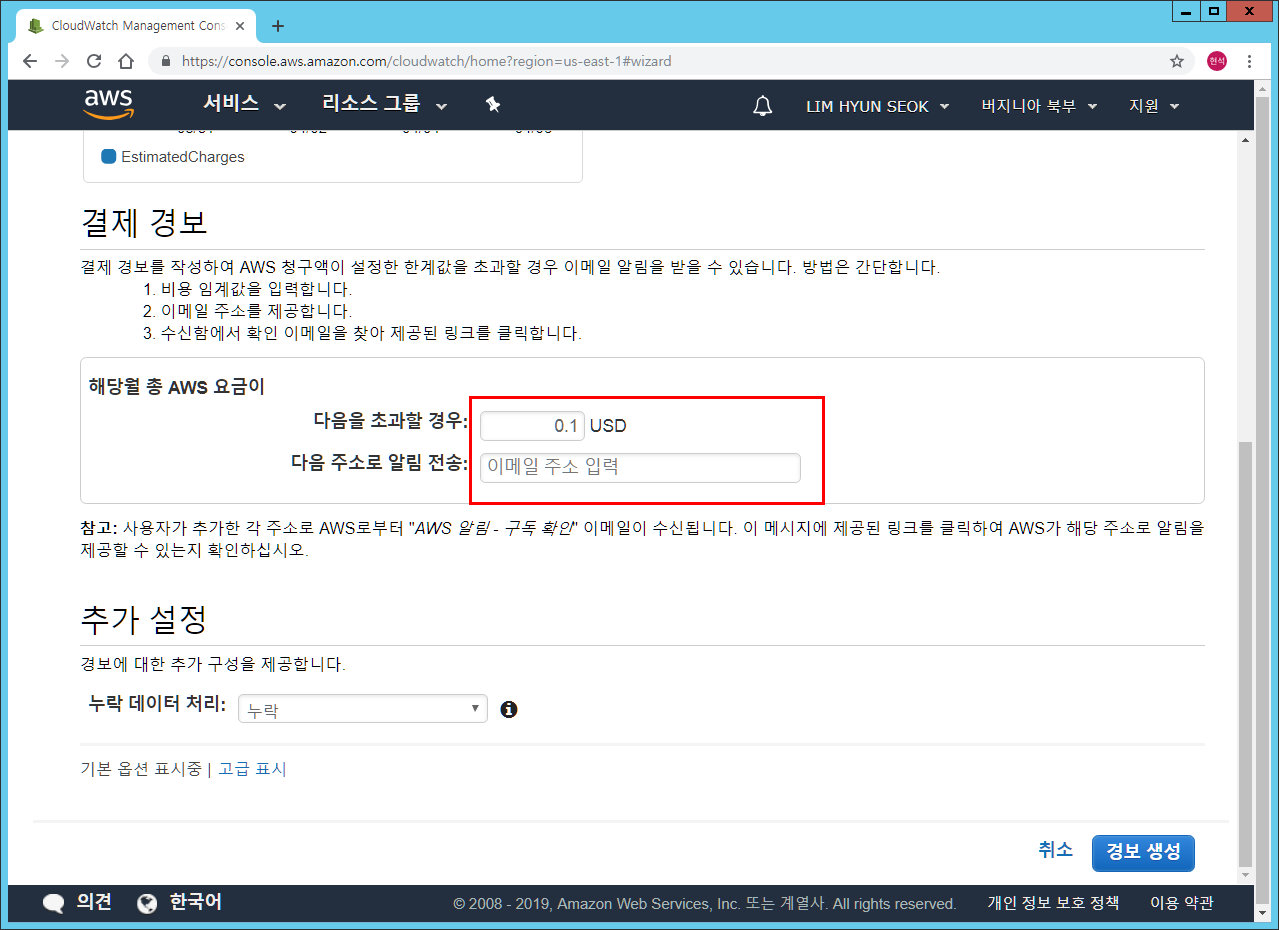Click the 추가 설정 heading
The image size is (1279, 930).
point(144,619)
